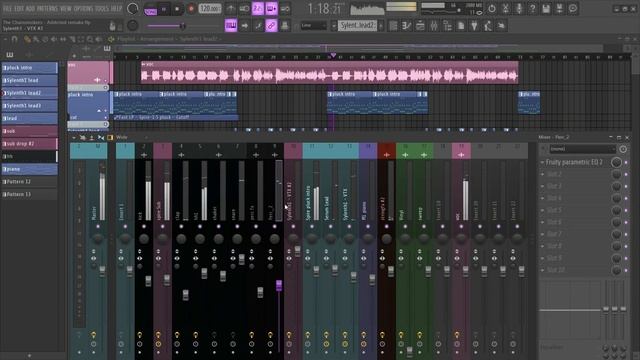
Task: Click the stop transport button
Action: (177, 9)
